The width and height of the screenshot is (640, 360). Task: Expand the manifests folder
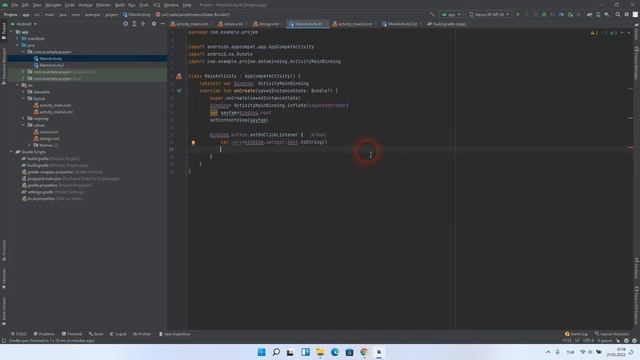pyautogui.click(x=18, y=38)
